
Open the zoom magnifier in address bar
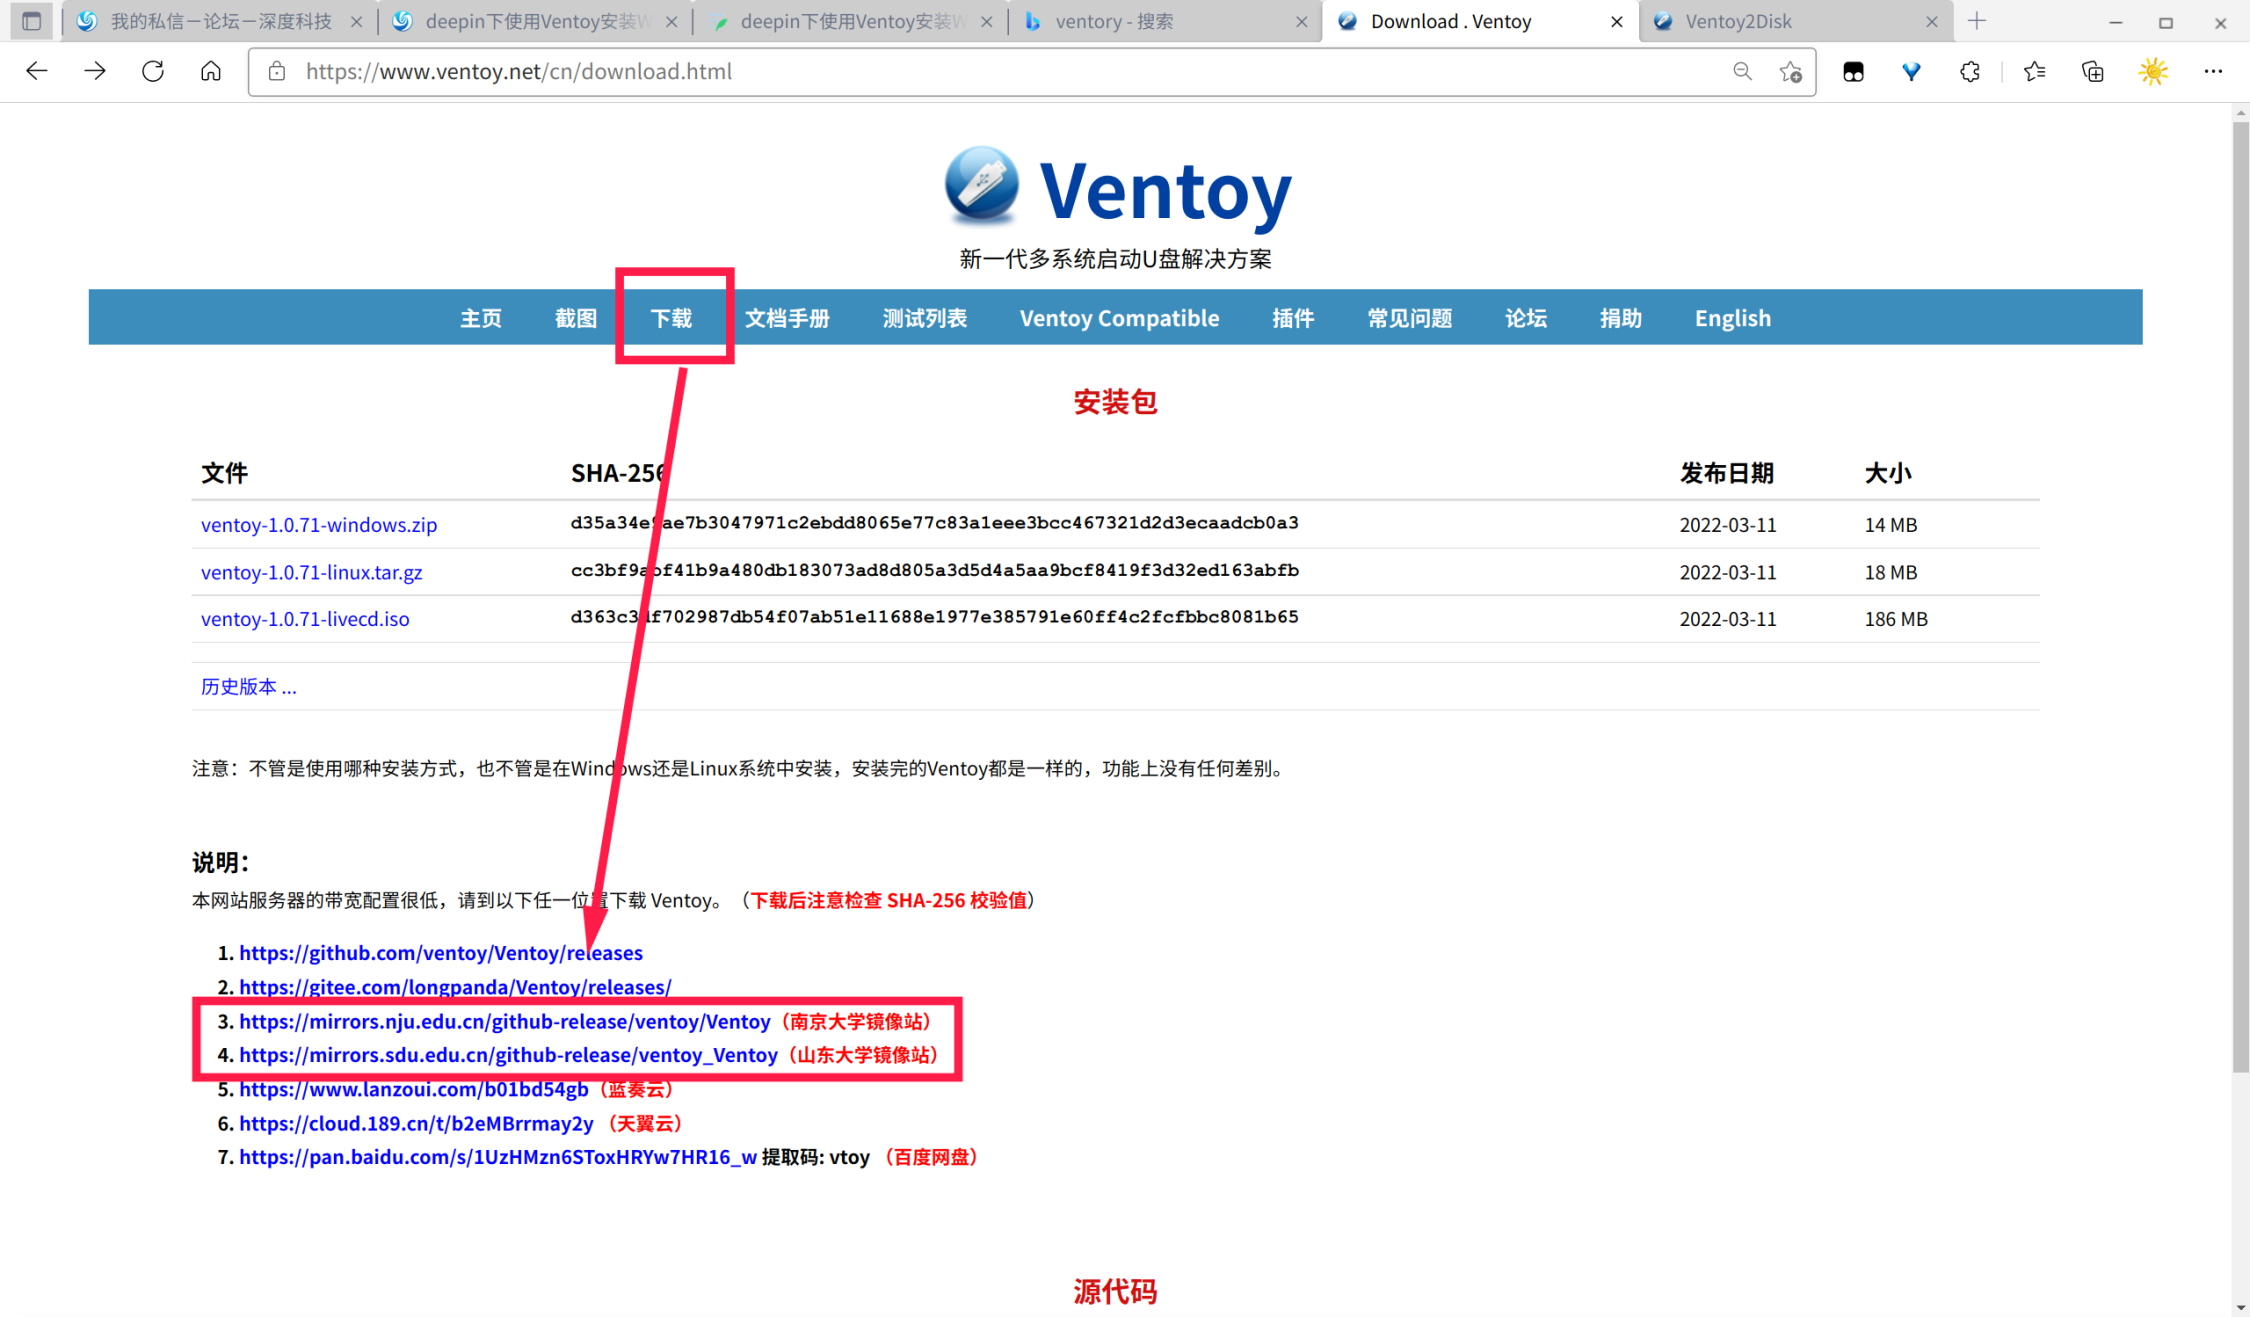pyautogui.click(x=1742, y=71)
